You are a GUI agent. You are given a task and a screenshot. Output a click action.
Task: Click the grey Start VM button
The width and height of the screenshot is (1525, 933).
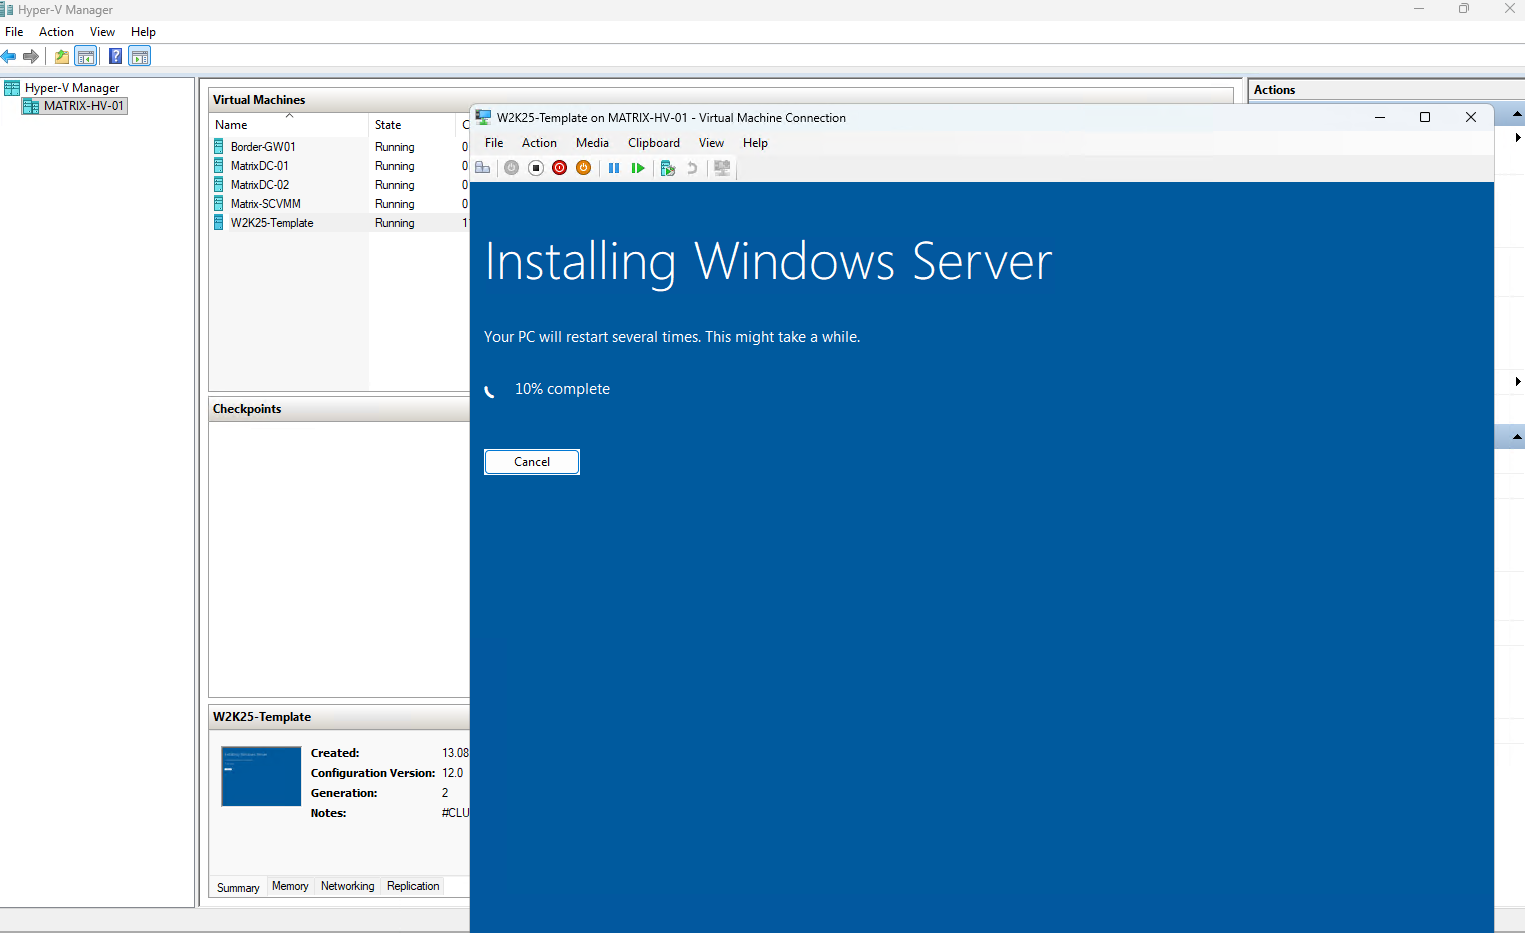pos(511,168)
